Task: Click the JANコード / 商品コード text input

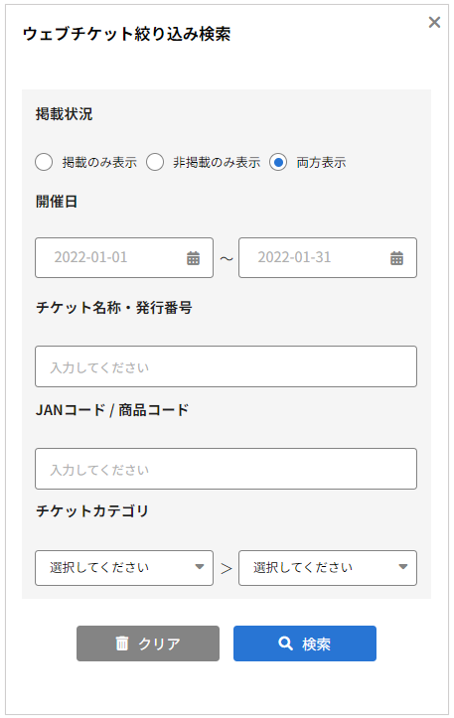Action: click(226, 469)
